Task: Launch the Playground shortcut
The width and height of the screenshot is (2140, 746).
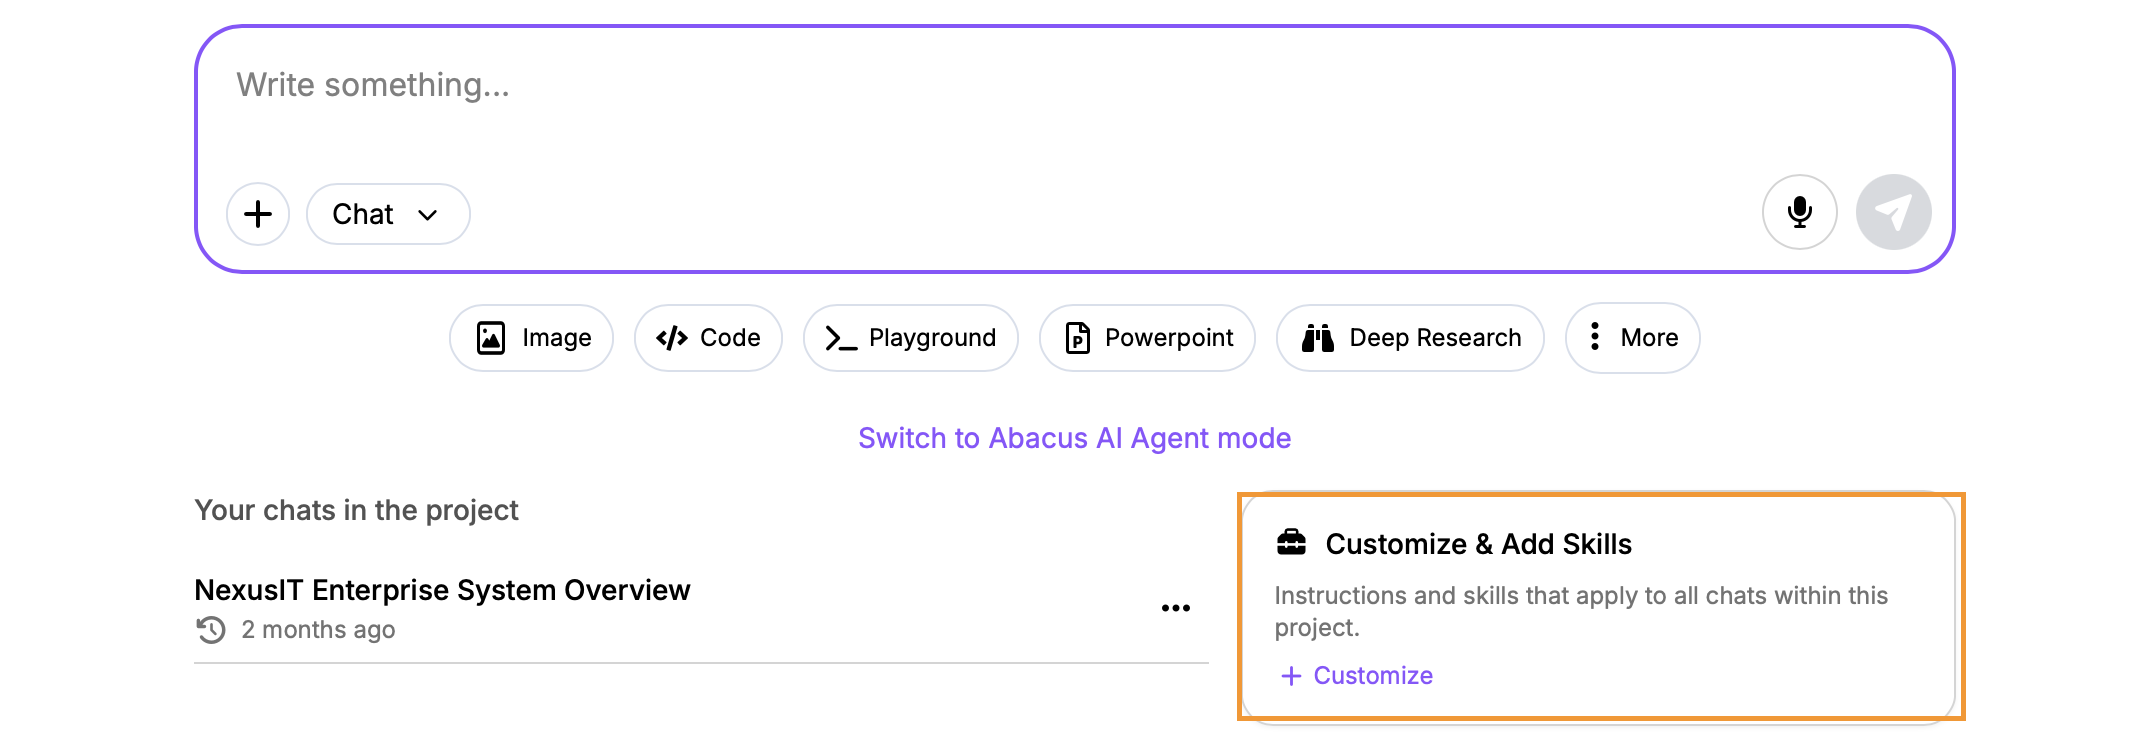Action: (910, 338)
